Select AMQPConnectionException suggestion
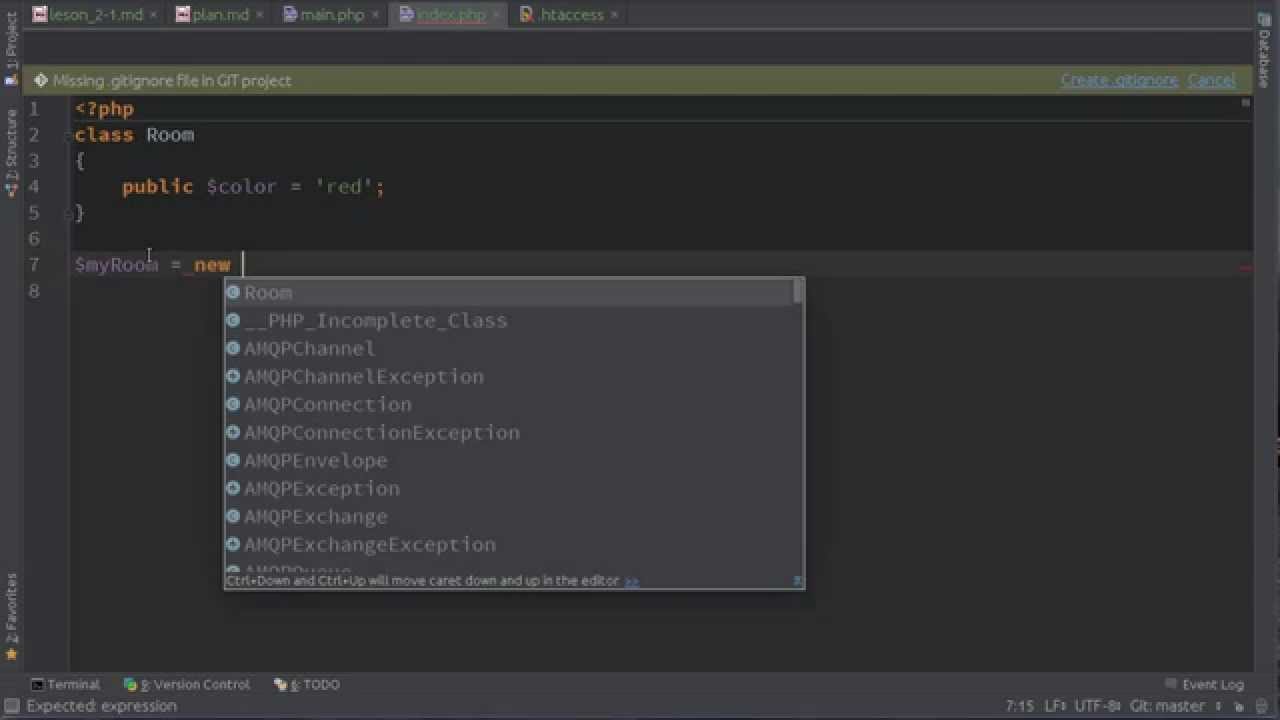 coord(508,432)
